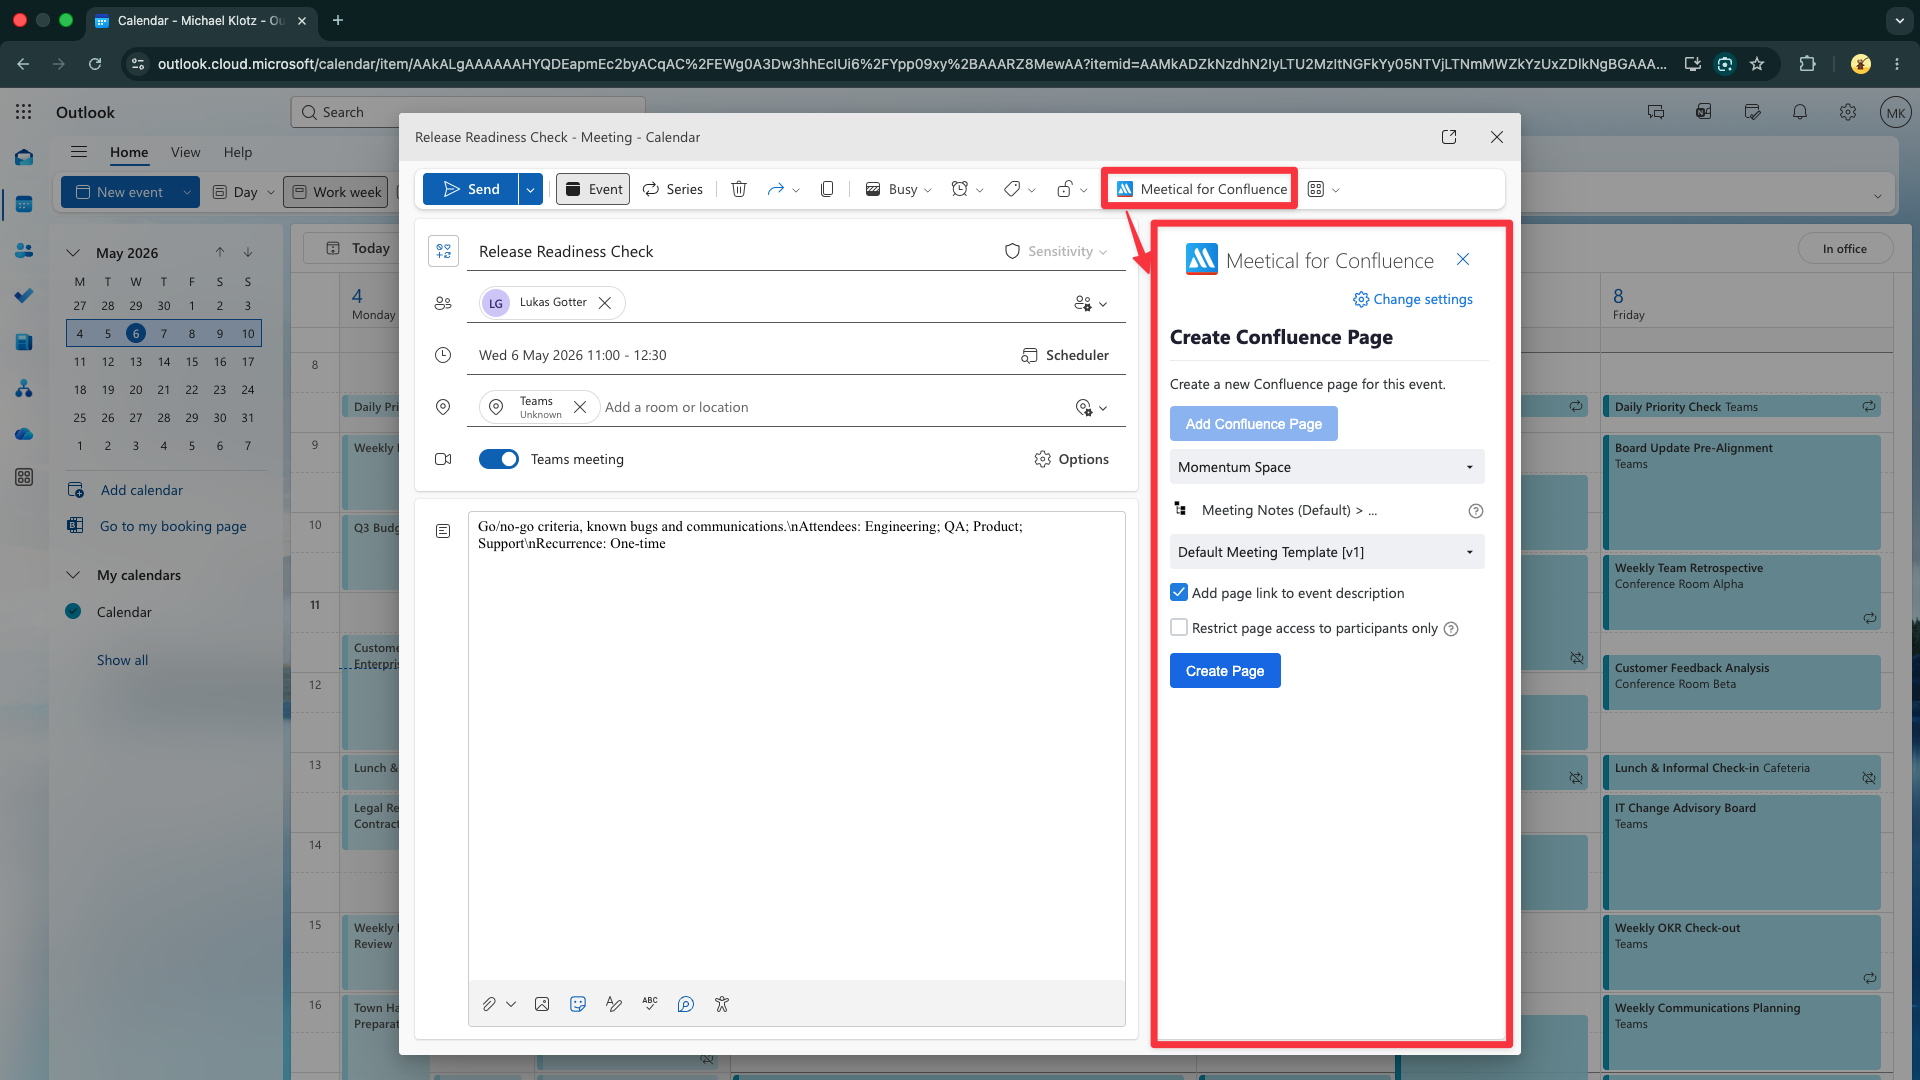Pop out the event into a new window
This screenshot has width=1920, height=1080.
pyautogui.click(x=1449, y=137)
